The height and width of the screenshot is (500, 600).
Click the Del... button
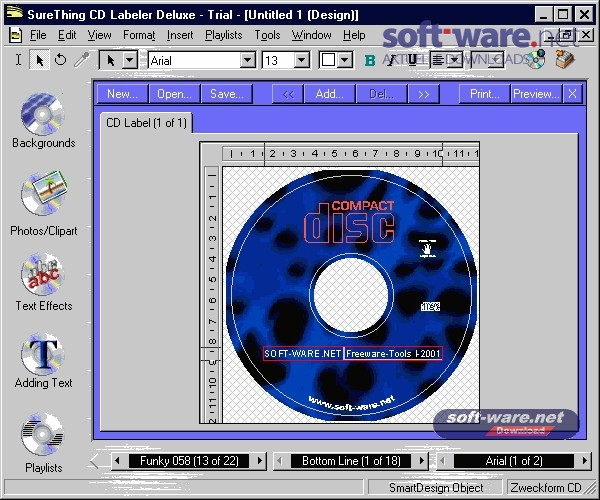point(382,94)
